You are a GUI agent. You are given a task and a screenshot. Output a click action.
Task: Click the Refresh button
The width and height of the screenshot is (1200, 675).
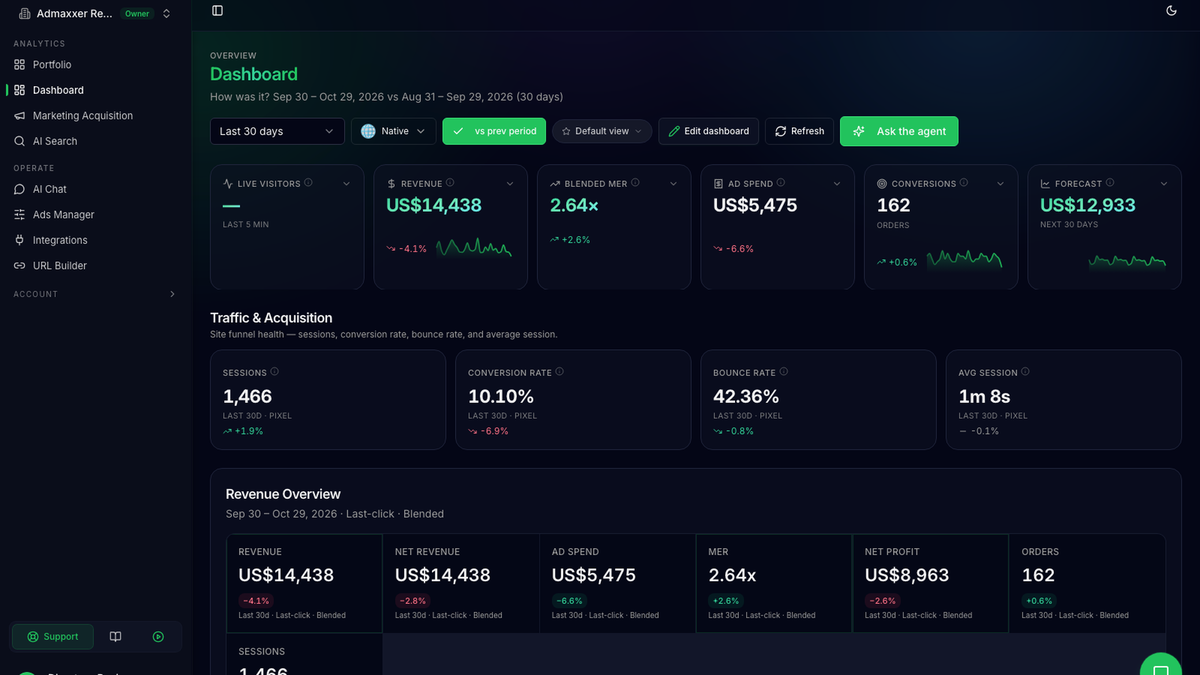(x=798, y=131)
